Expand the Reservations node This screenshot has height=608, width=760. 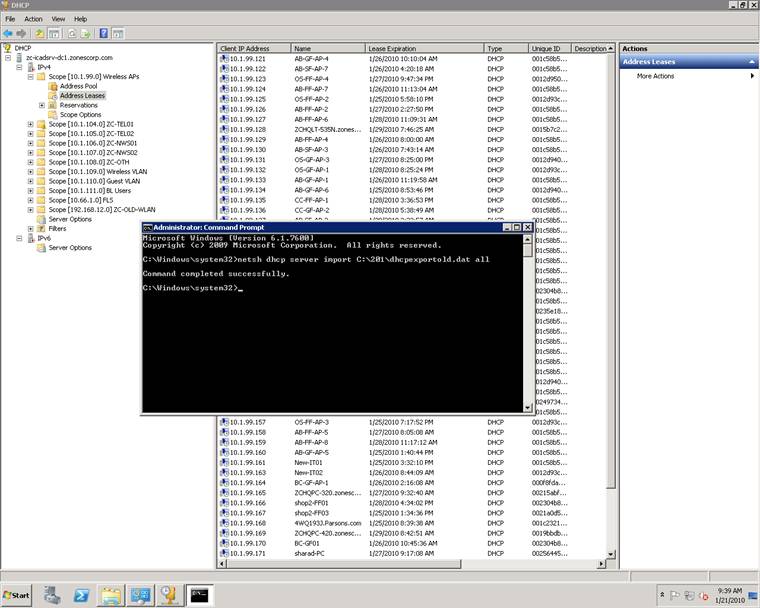[x=41, y=105]
